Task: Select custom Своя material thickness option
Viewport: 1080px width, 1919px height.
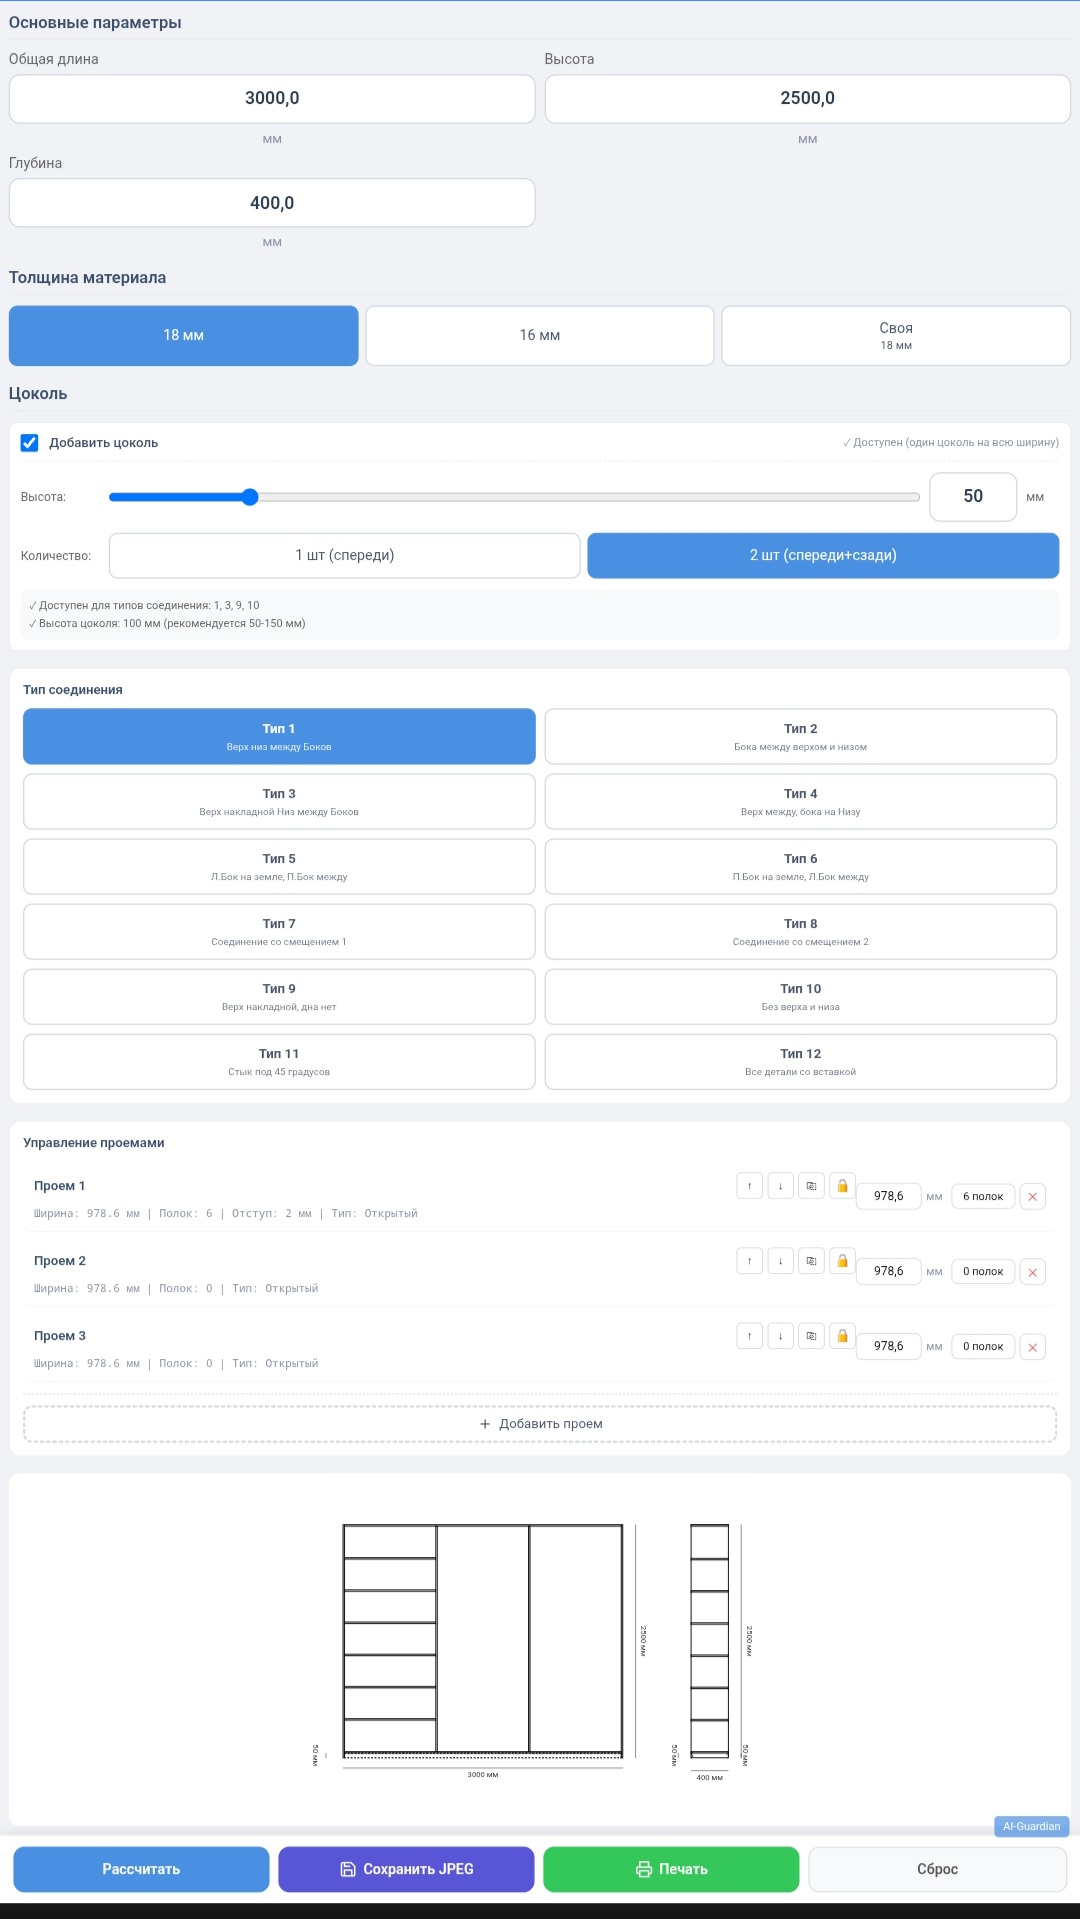Action: 895,336
